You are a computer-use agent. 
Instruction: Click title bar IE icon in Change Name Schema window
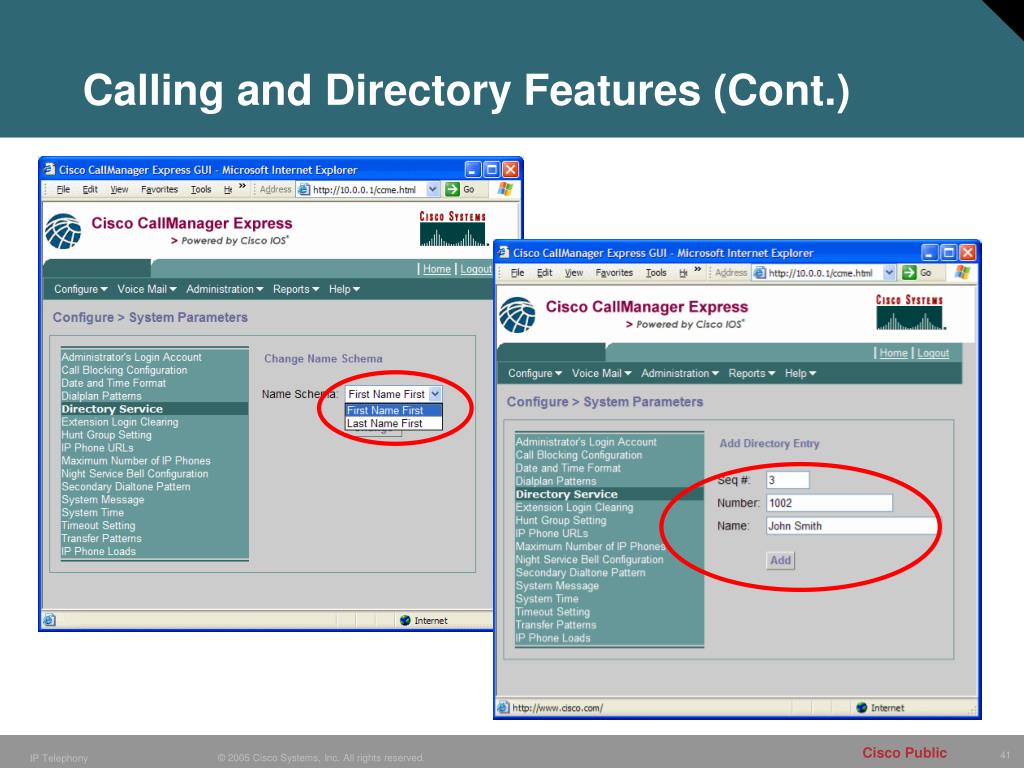[49, 169]
